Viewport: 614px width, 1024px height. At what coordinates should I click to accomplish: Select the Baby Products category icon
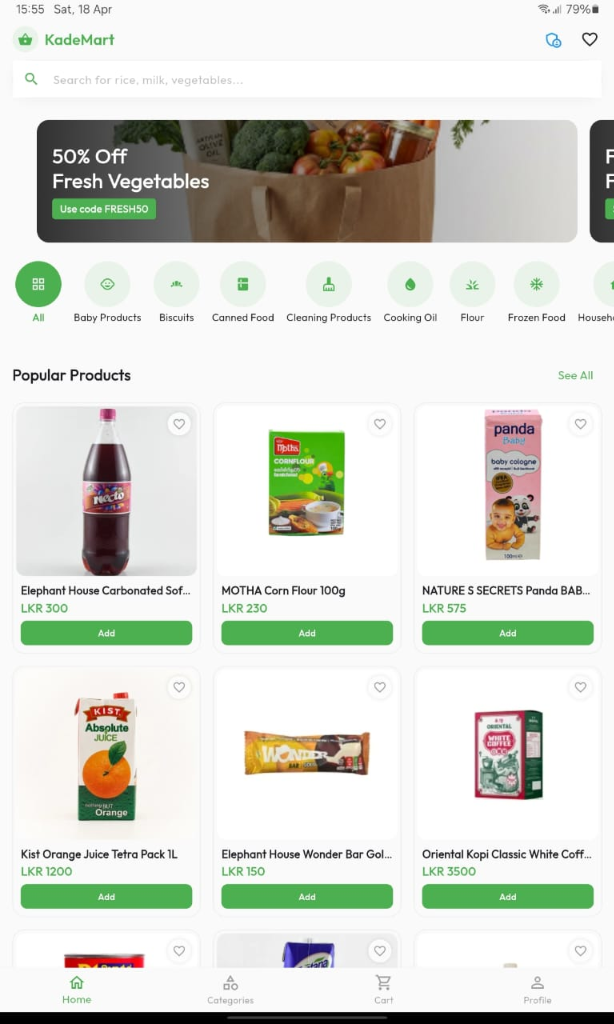tap(107, 284)
